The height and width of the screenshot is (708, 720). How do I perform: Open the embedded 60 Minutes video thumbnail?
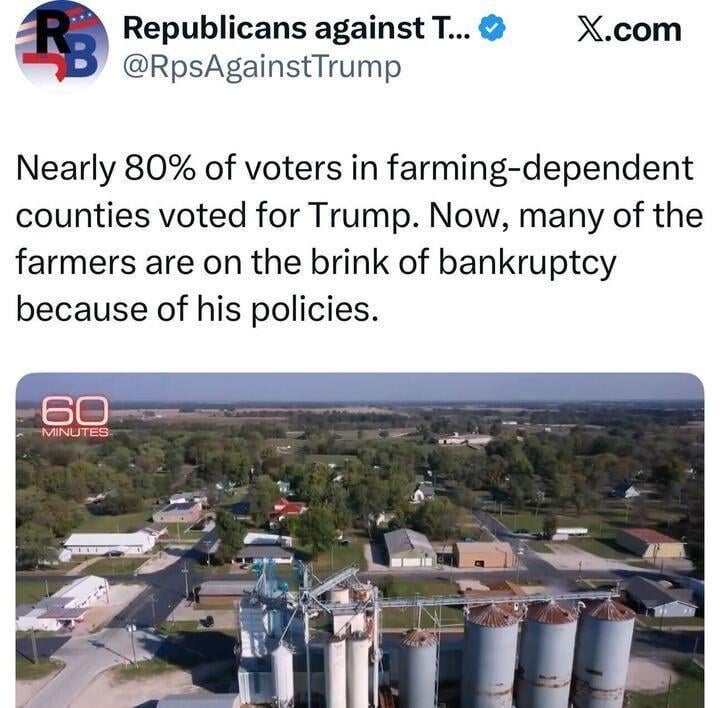pos(360,540)
